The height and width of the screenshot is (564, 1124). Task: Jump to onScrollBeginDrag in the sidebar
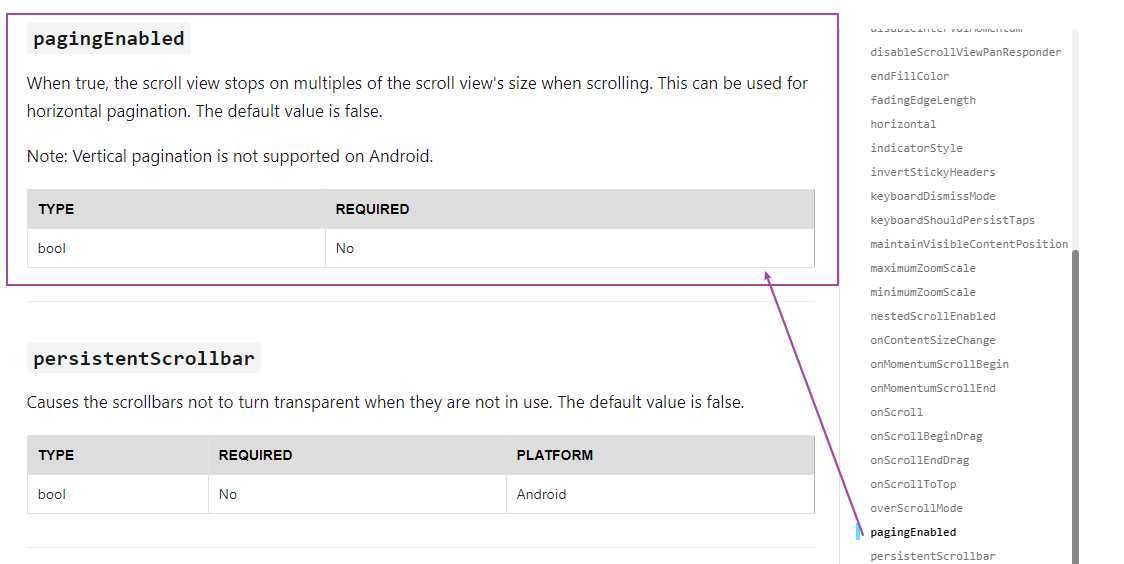(x=926, y=436)
